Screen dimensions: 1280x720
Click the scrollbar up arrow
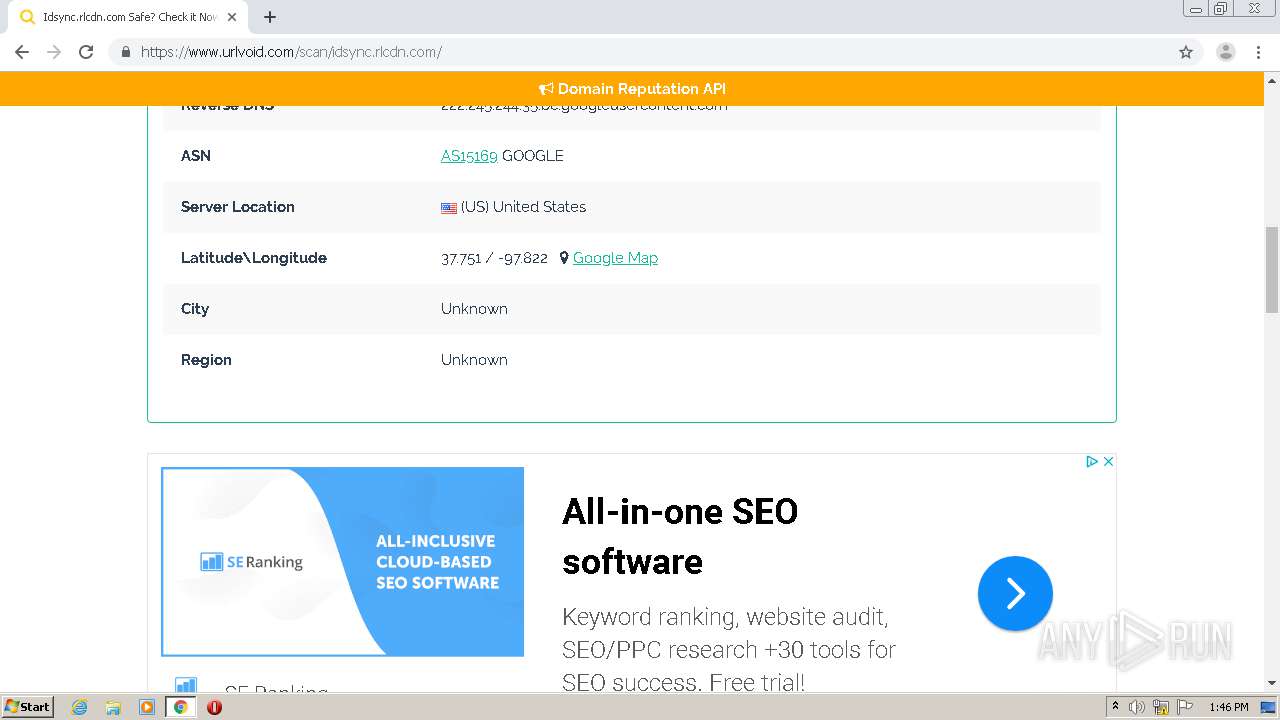1272,80
